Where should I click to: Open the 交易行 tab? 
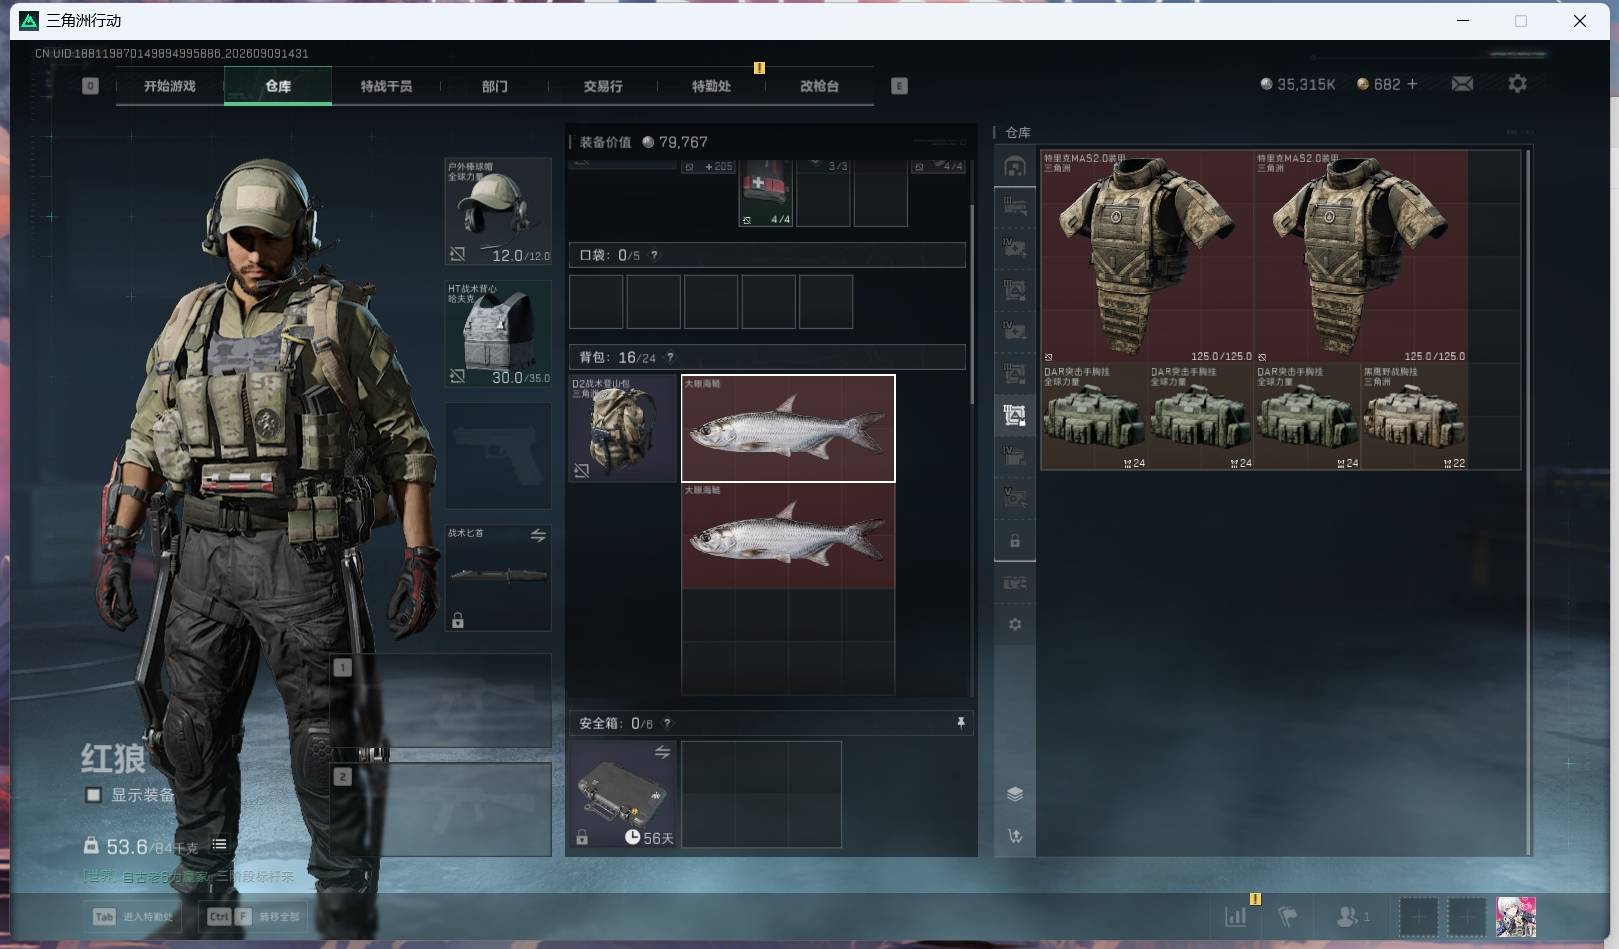pos(603,86)
